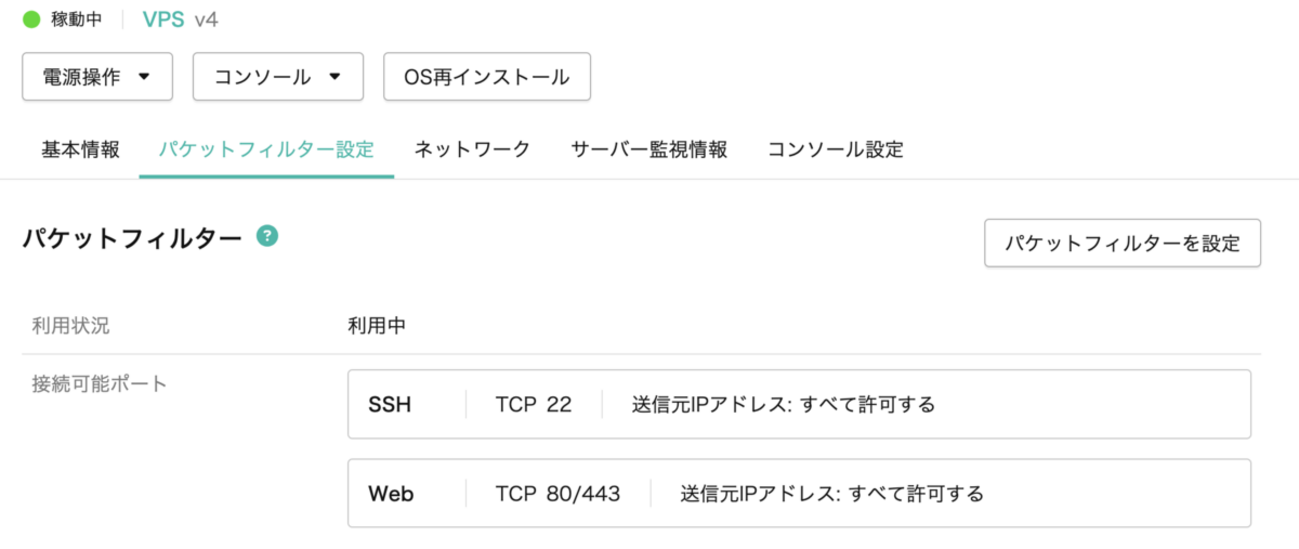Viewport: 1299px width, 549px height.
Task: Select the パケットフィルター設定 tab
Action: (x=267, y=150)
